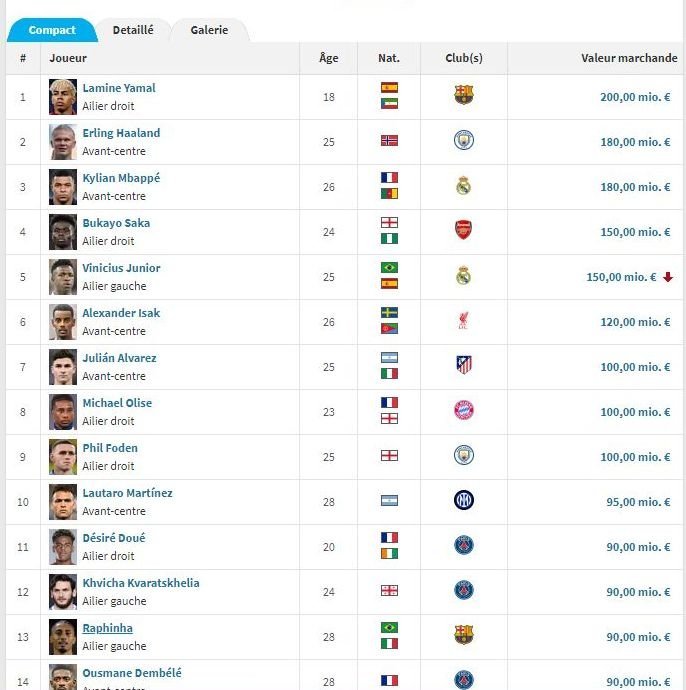This screenshot has width=686, height=690.
Task: Open Lamine Yamal's player profile link
Action: point(119,88)
